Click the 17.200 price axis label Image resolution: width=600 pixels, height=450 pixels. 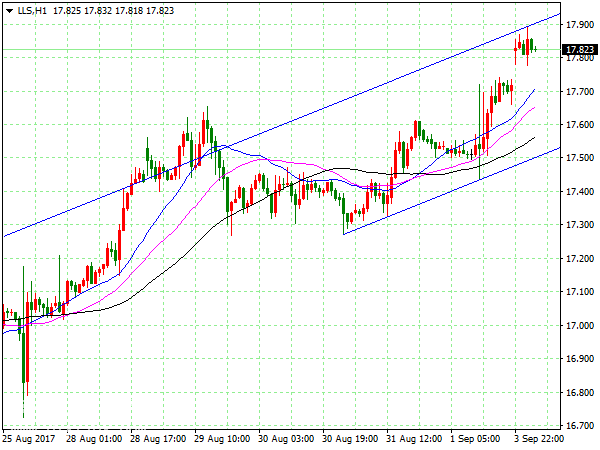[x=580, y=259]
